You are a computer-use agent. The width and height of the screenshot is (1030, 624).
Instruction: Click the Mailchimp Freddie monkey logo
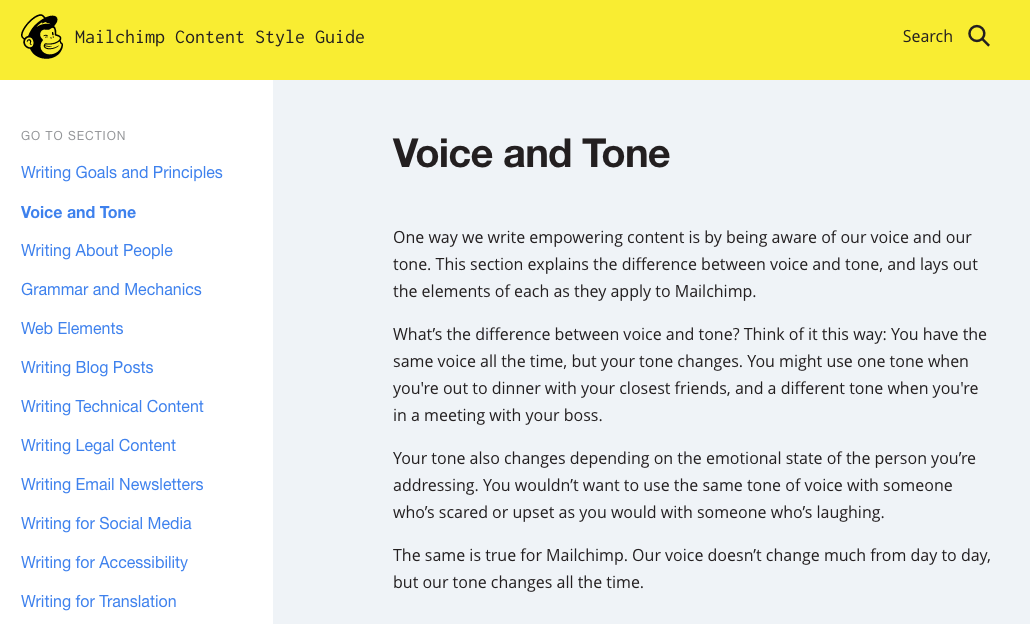[42, 37]
